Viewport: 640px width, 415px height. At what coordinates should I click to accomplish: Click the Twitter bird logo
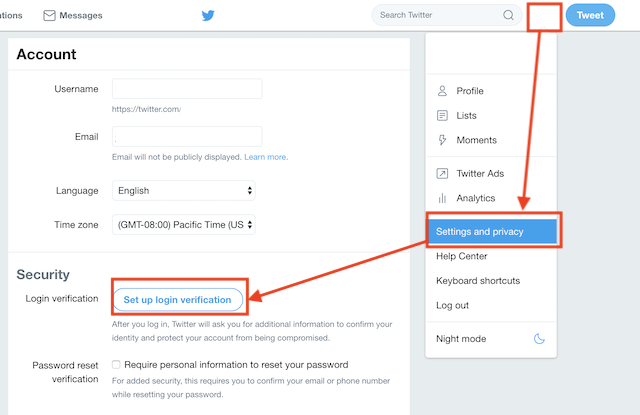pyautogui.click(x=208, y=15)
